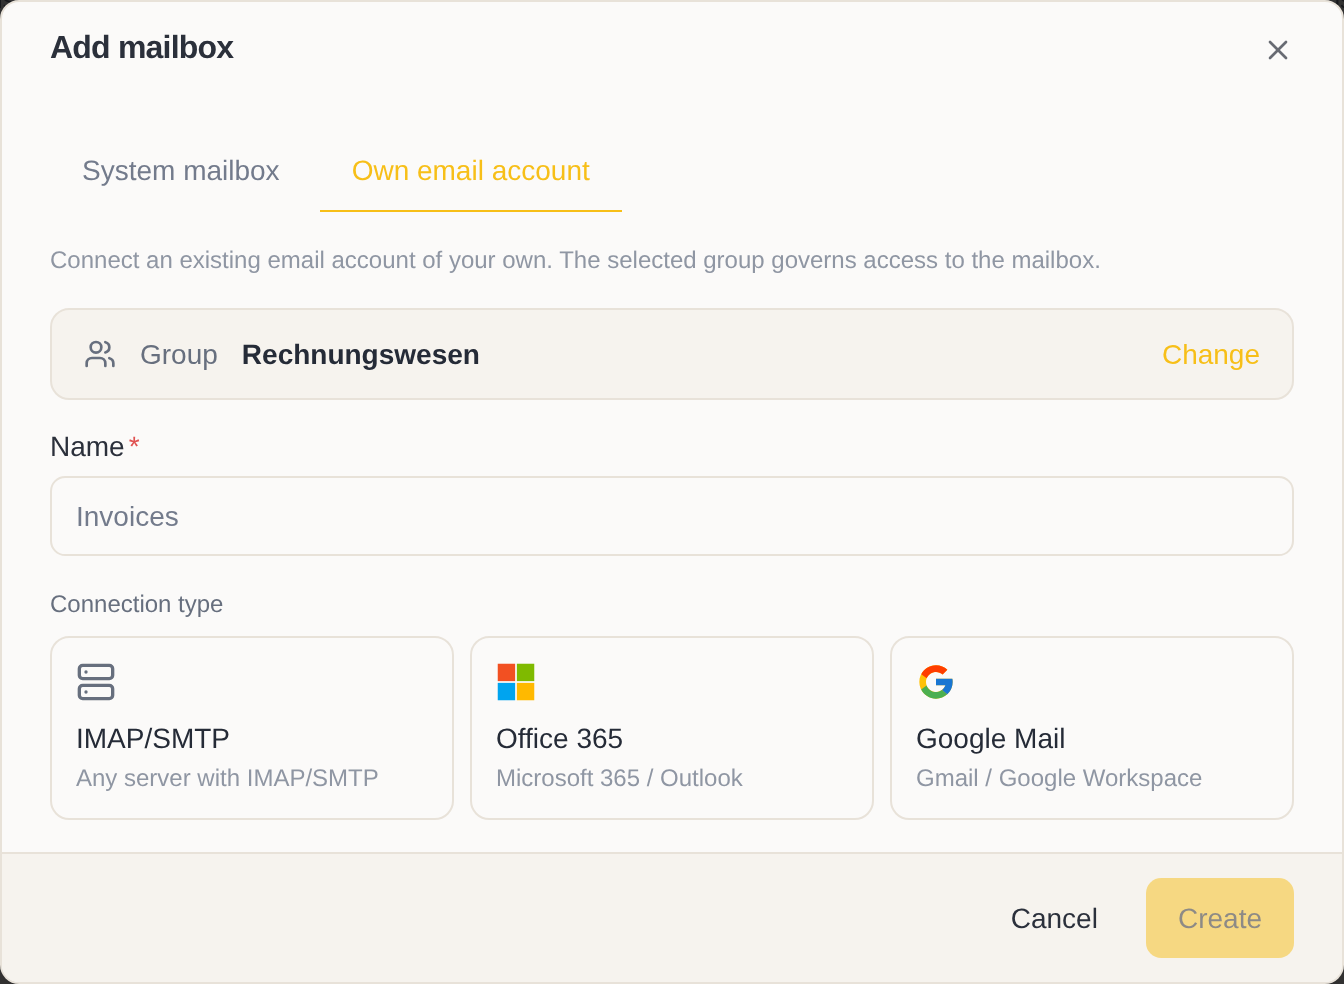1344x984 pixels.
Task: Click the 'Any server with IMAP/SMTP' text
Action: [x=228, y=778]
